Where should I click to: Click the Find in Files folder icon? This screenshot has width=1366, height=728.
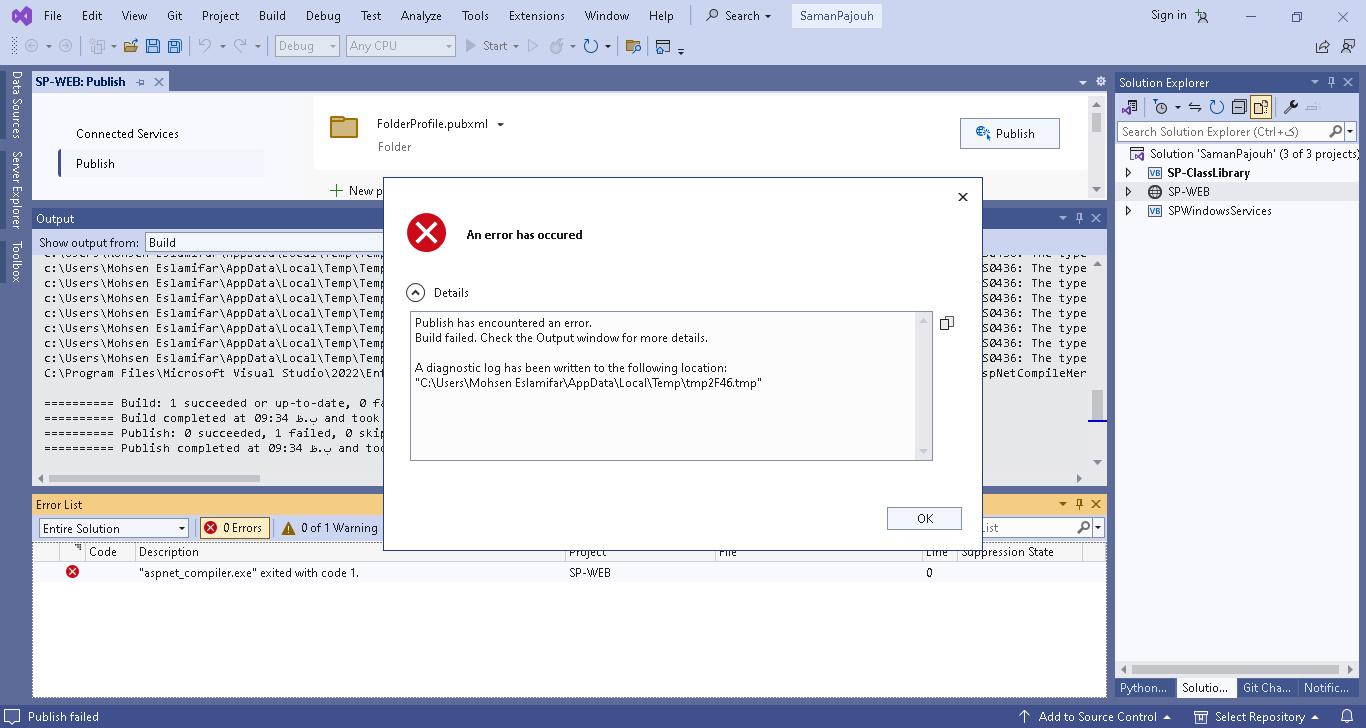click(x=633, y=46)
